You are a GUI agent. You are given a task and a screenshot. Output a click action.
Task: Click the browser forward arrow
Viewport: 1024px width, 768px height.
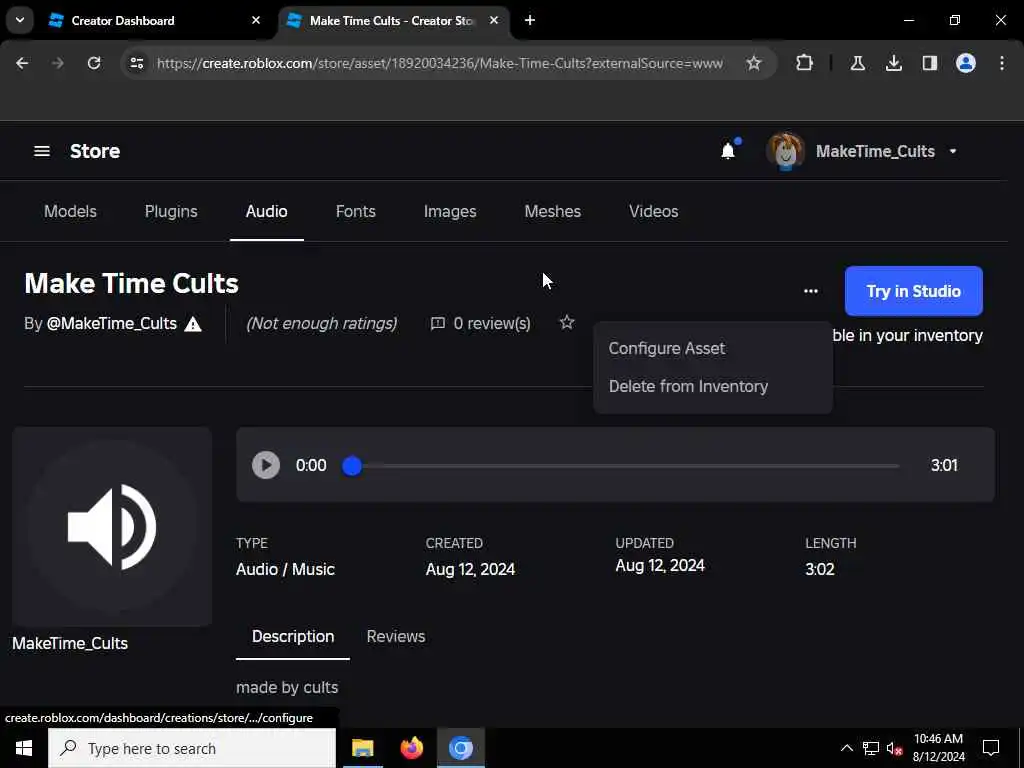click(x=57, y=63)
